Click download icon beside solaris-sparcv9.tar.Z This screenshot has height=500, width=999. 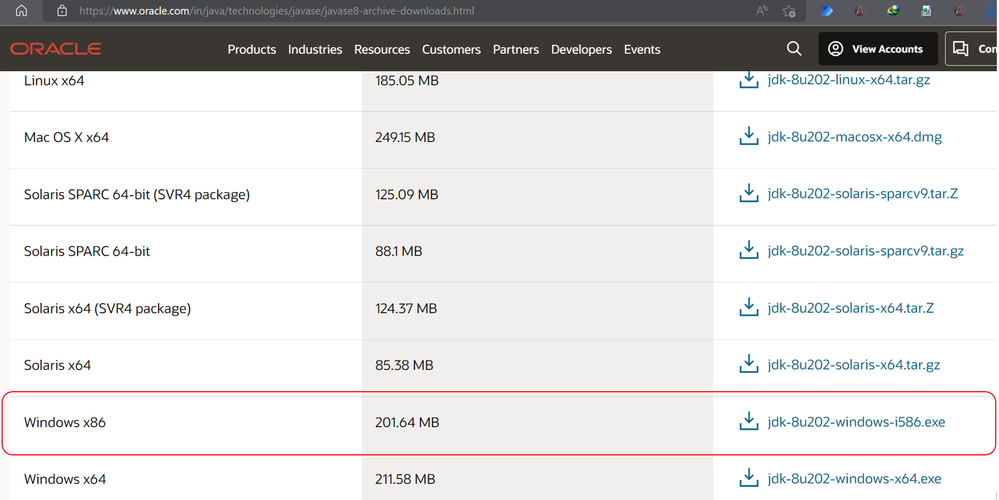pos(749,193)
